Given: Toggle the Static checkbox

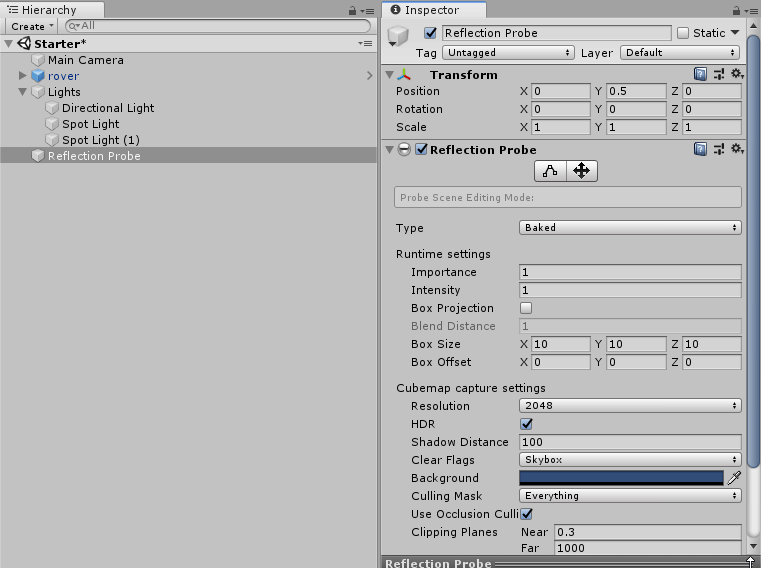Looking at the screenshot, I should pyautogui.click(x=683, y=33).
